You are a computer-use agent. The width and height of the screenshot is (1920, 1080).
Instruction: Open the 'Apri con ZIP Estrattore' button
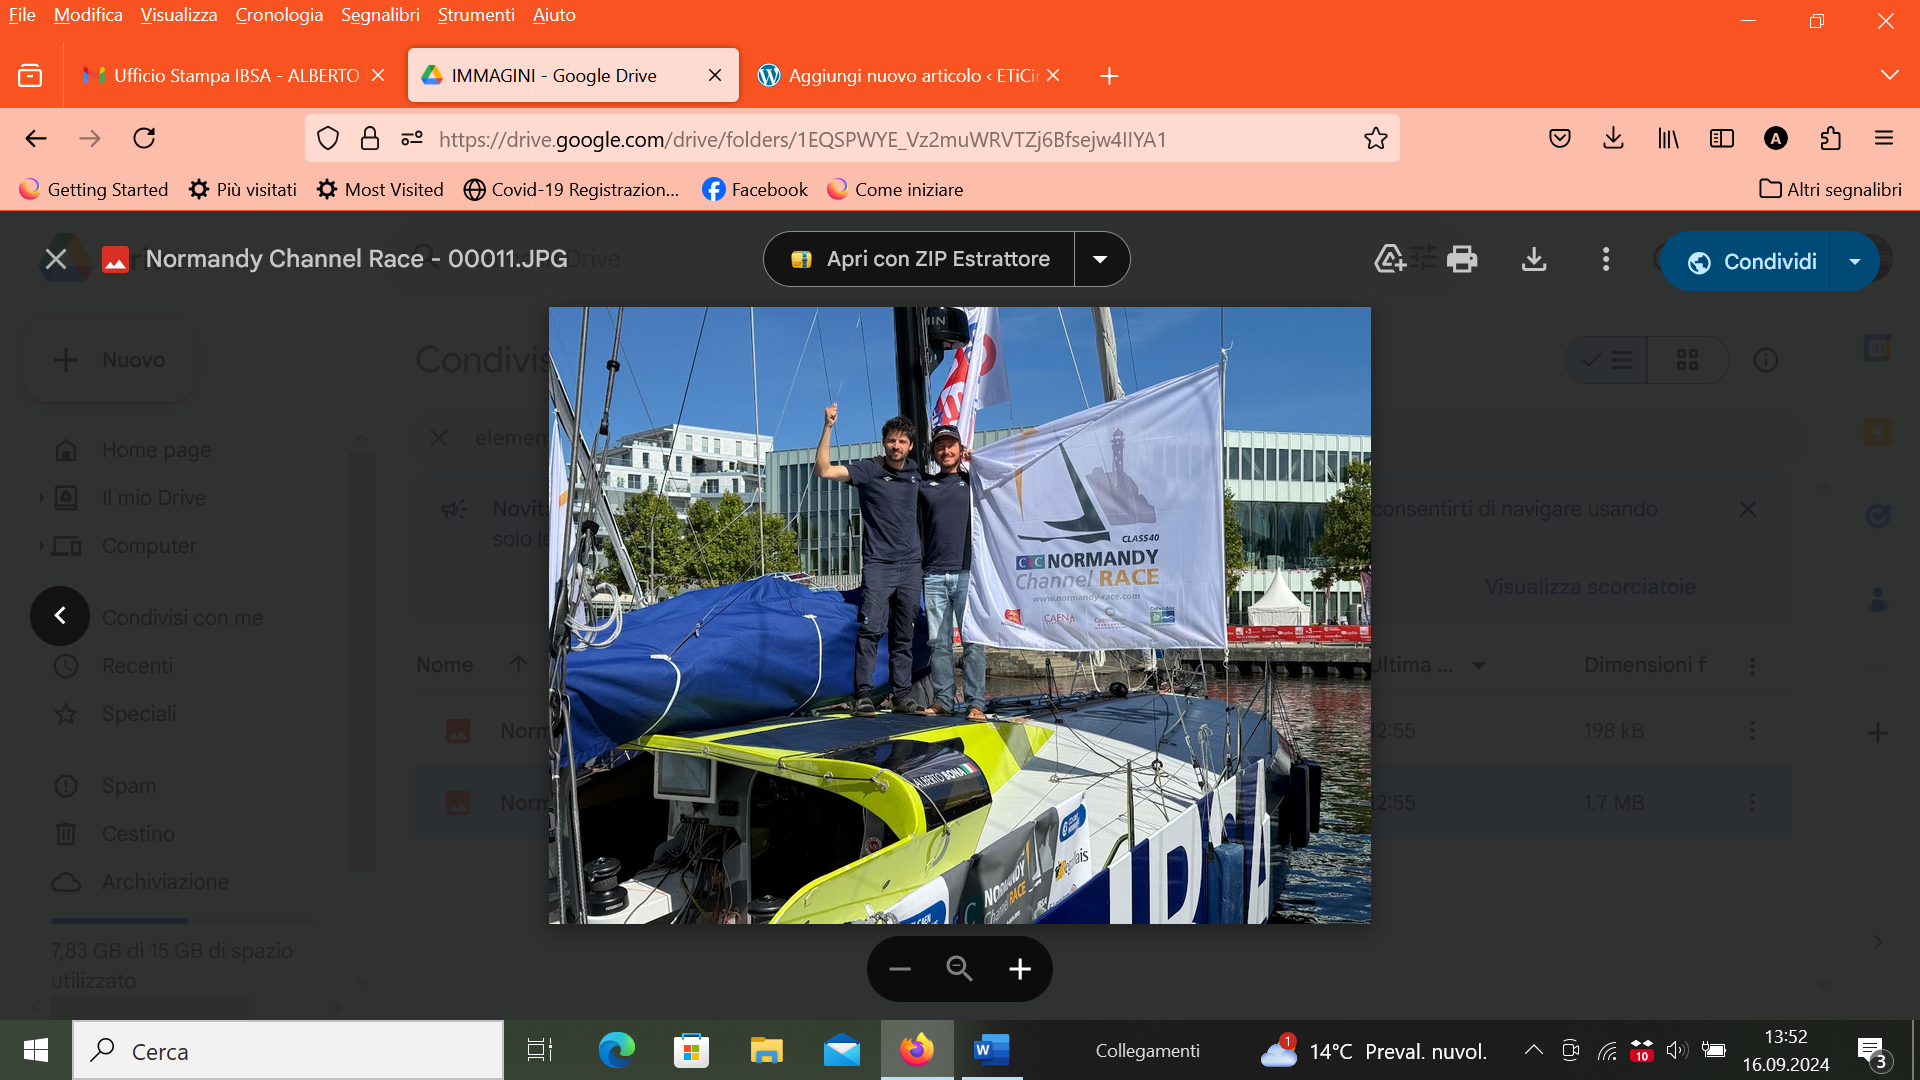[919, 259]
